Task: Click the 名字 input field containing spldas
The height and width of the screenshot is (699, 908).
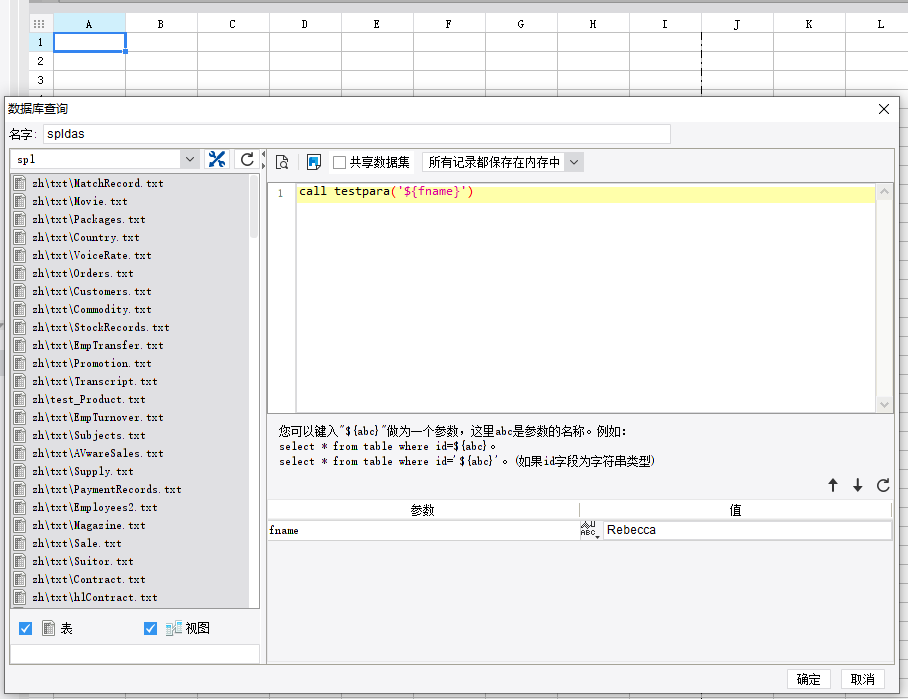Action: [x=355, y=134]
